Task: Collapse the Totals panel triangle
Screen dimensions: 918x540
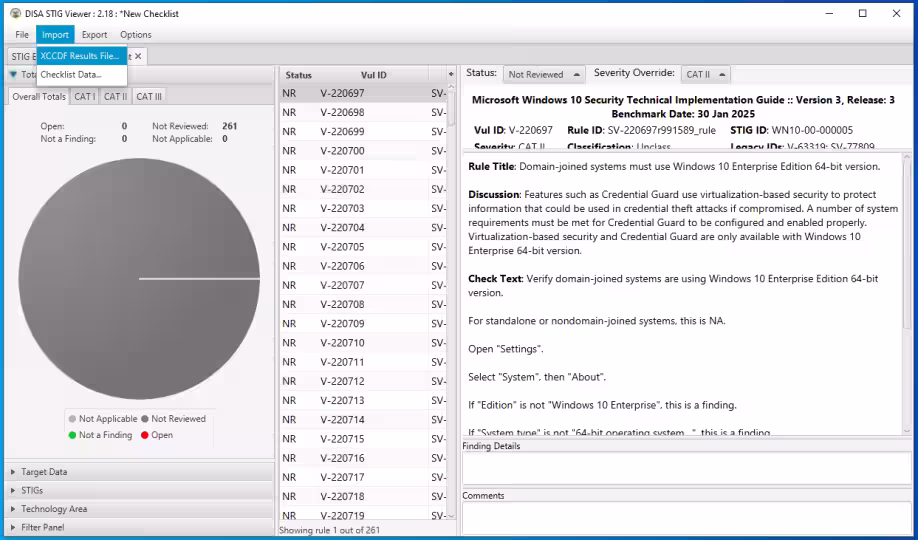Action: point(13,75)
